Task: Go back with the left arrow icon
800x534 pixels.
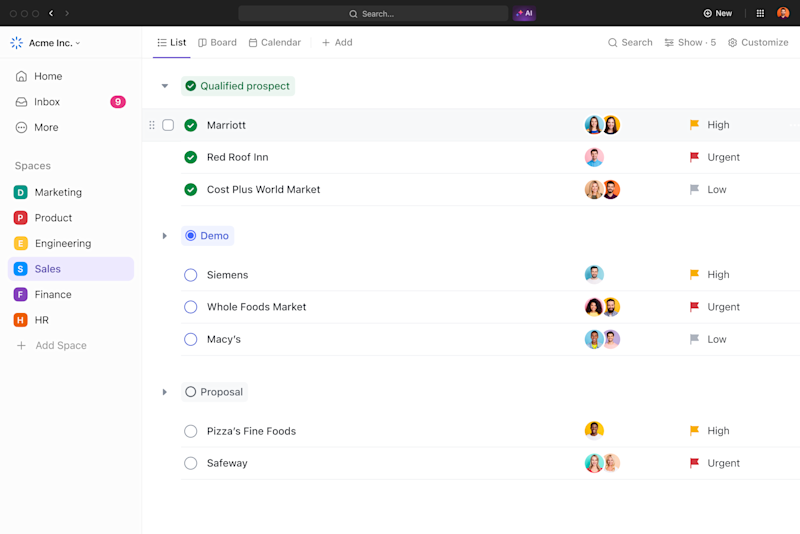Action: coord(51,13)
